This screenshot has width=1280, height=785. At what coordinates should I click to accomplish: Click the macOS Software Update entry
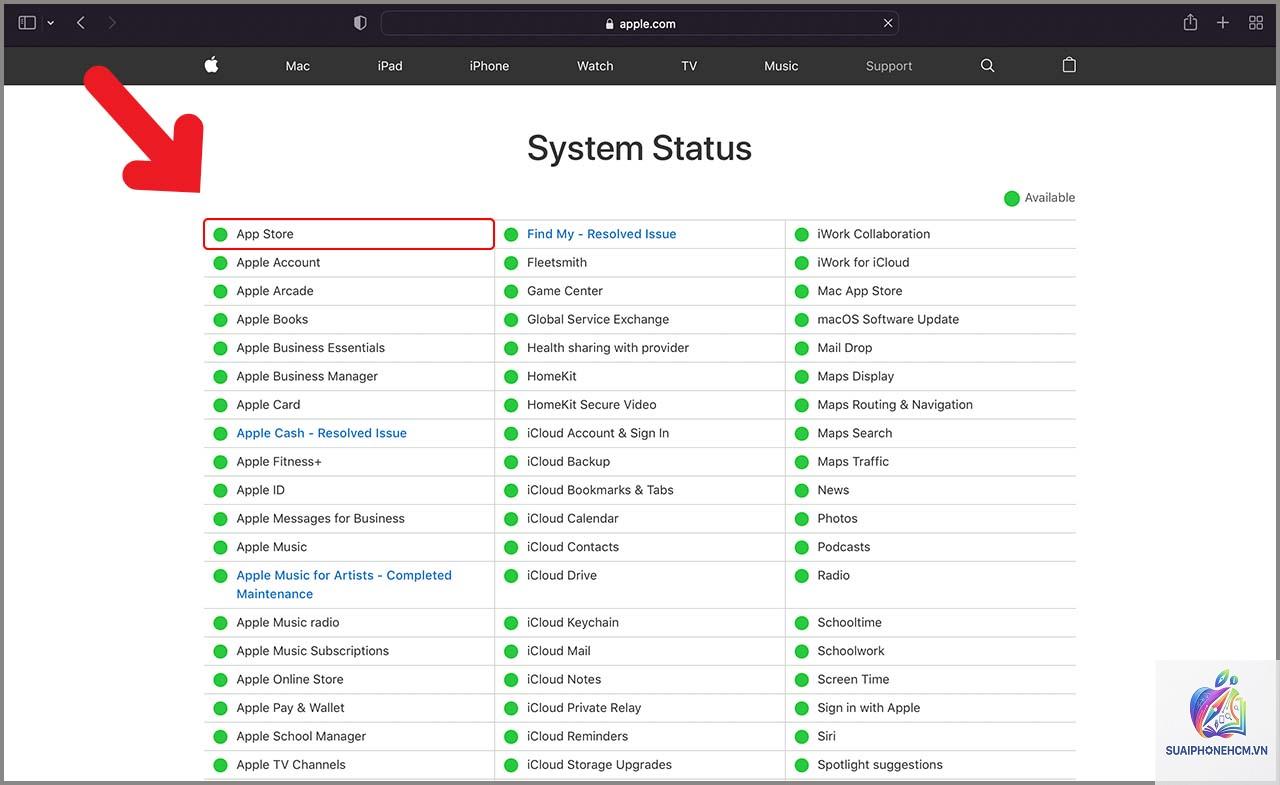(x=888, y=319)
